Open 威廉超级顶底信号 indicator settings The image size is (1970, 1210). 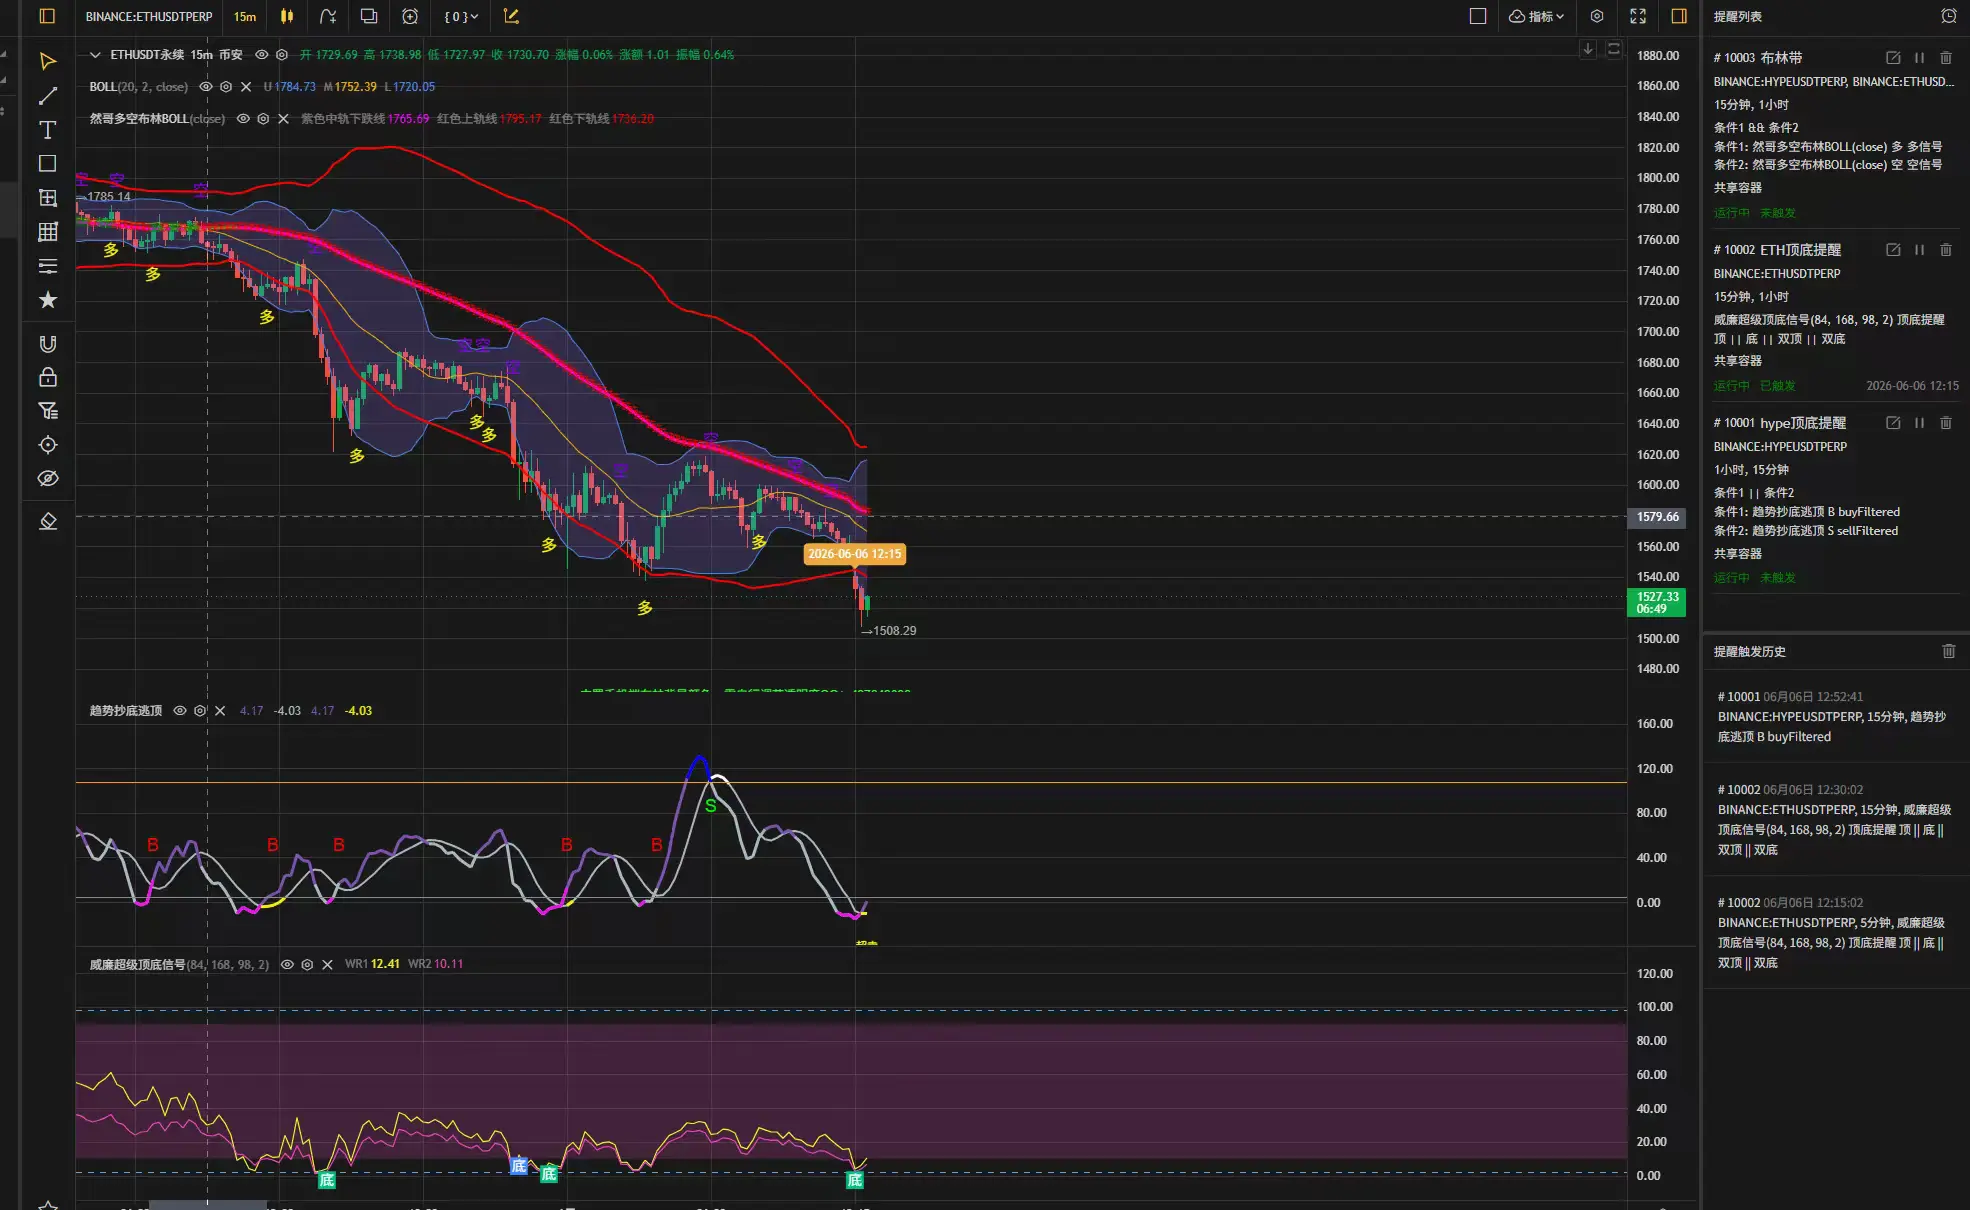tap(307, 965)
